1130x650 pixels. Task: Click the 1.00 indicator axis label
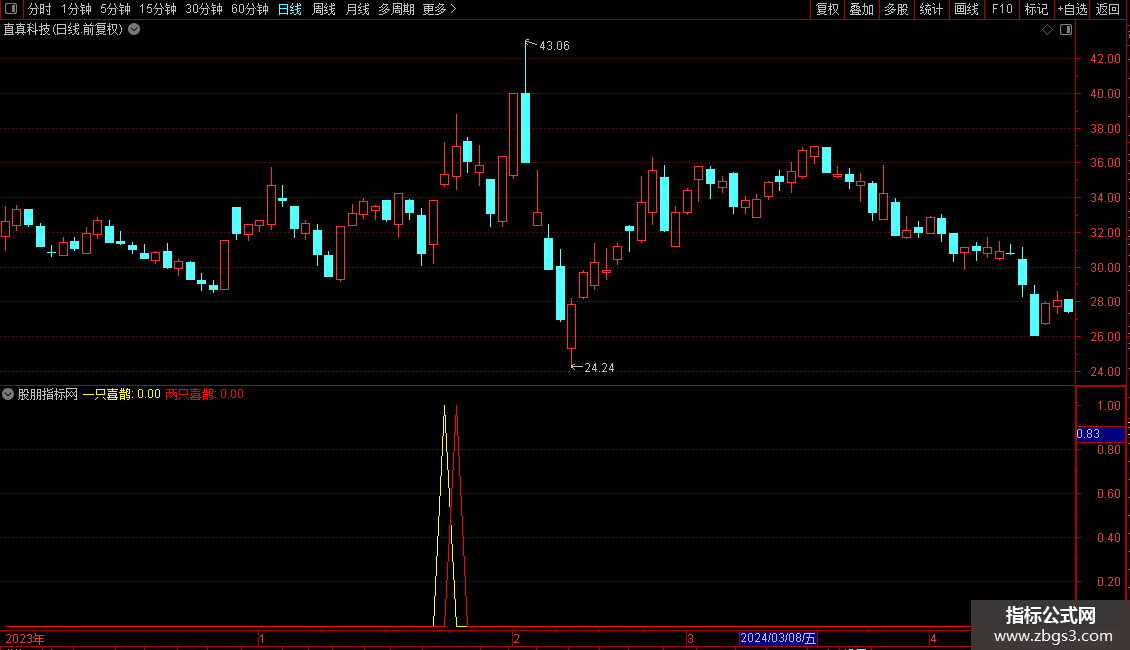[1108, 406]
